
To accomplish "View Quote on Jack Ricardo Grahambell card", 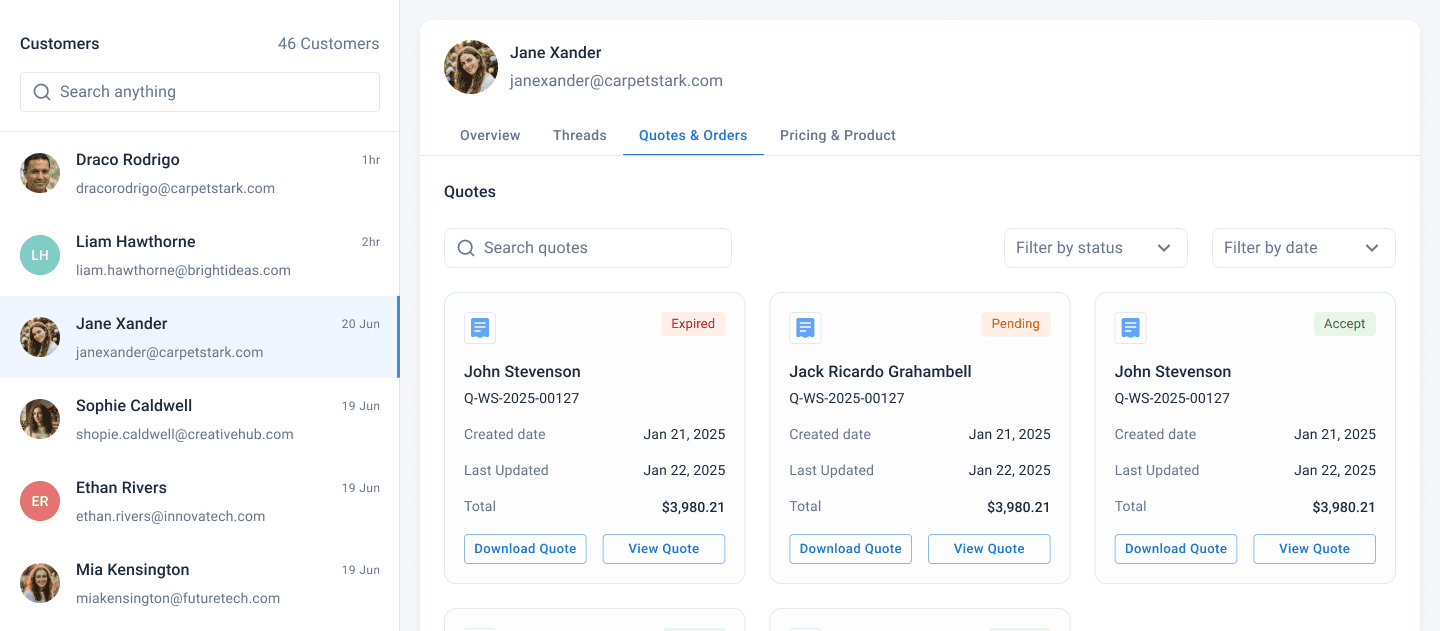I will (x=989, y=549).
